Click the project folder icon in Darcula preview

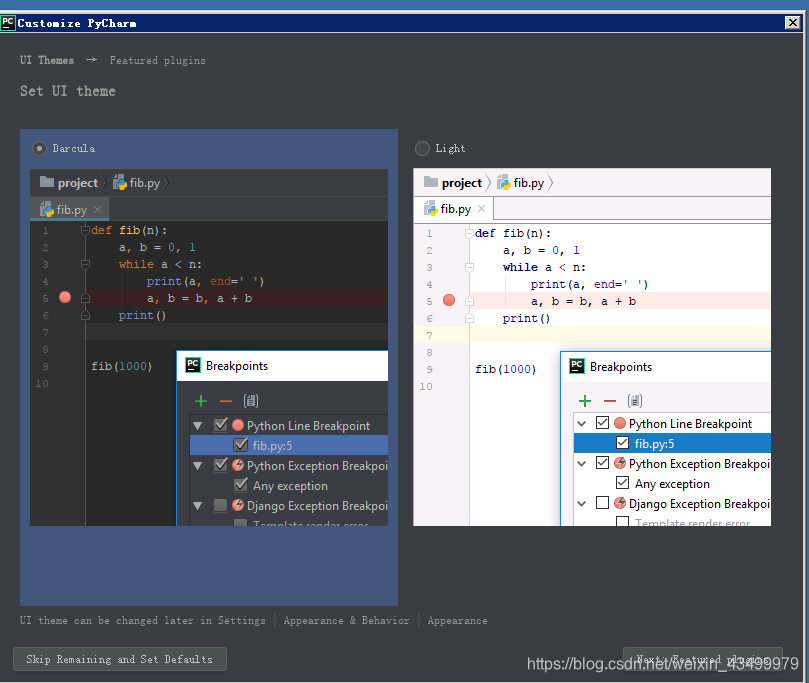[x=47, y=182]
